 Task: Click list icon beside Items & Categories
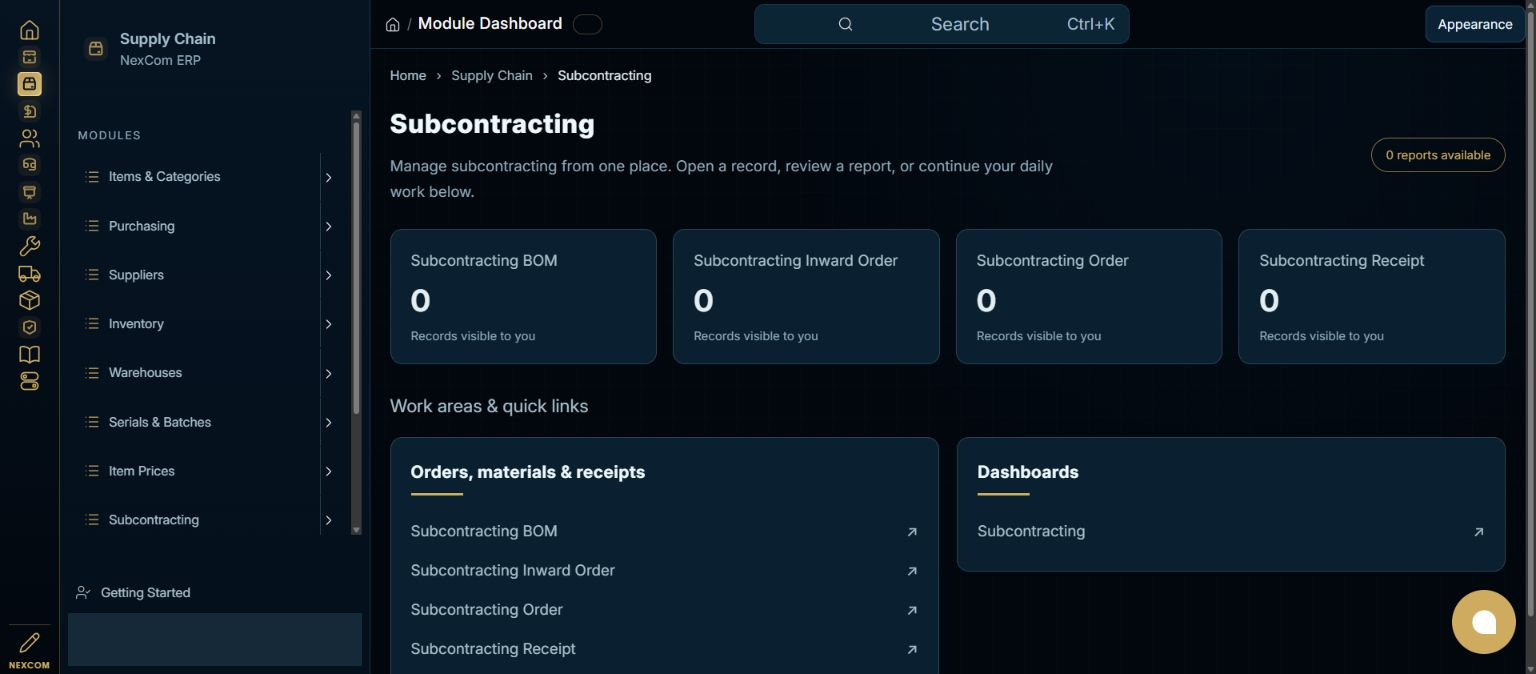(x=92, y=176)
